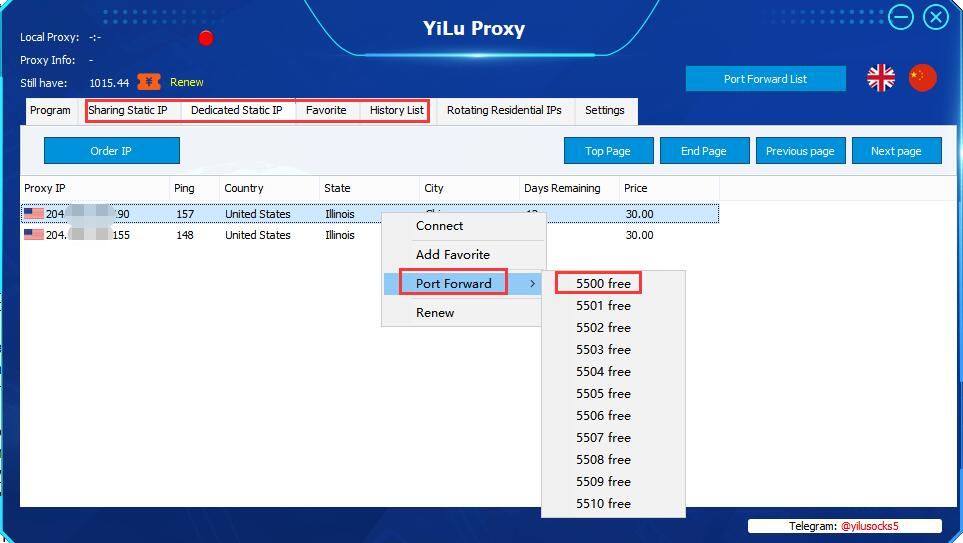
Task: Sort by the State column header
Action: click(369, 188)
